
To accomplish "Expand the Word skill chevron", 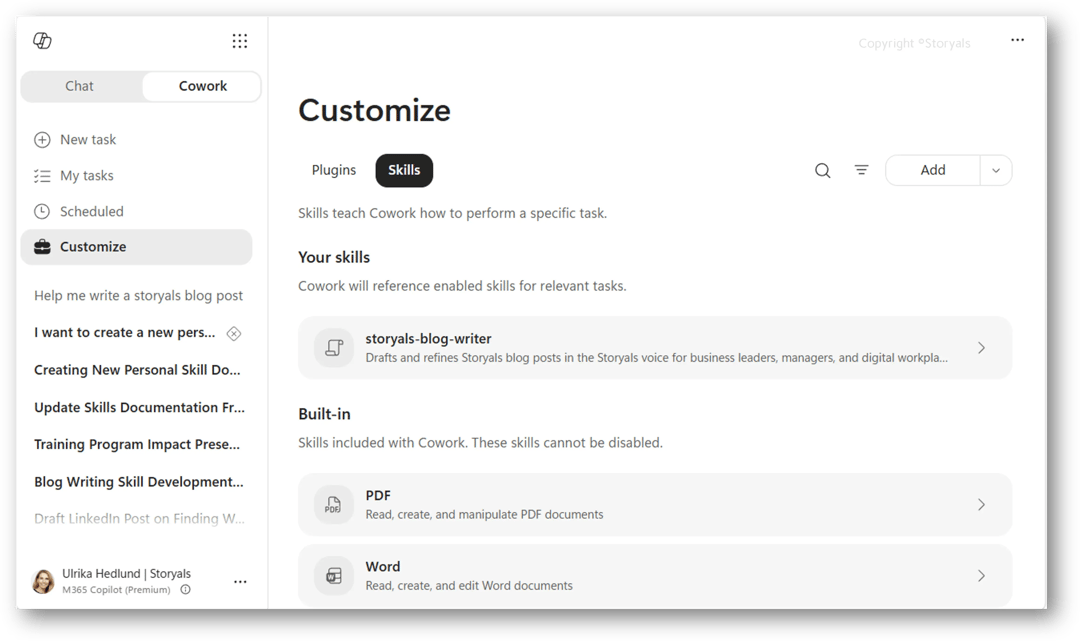I will 982,576.
